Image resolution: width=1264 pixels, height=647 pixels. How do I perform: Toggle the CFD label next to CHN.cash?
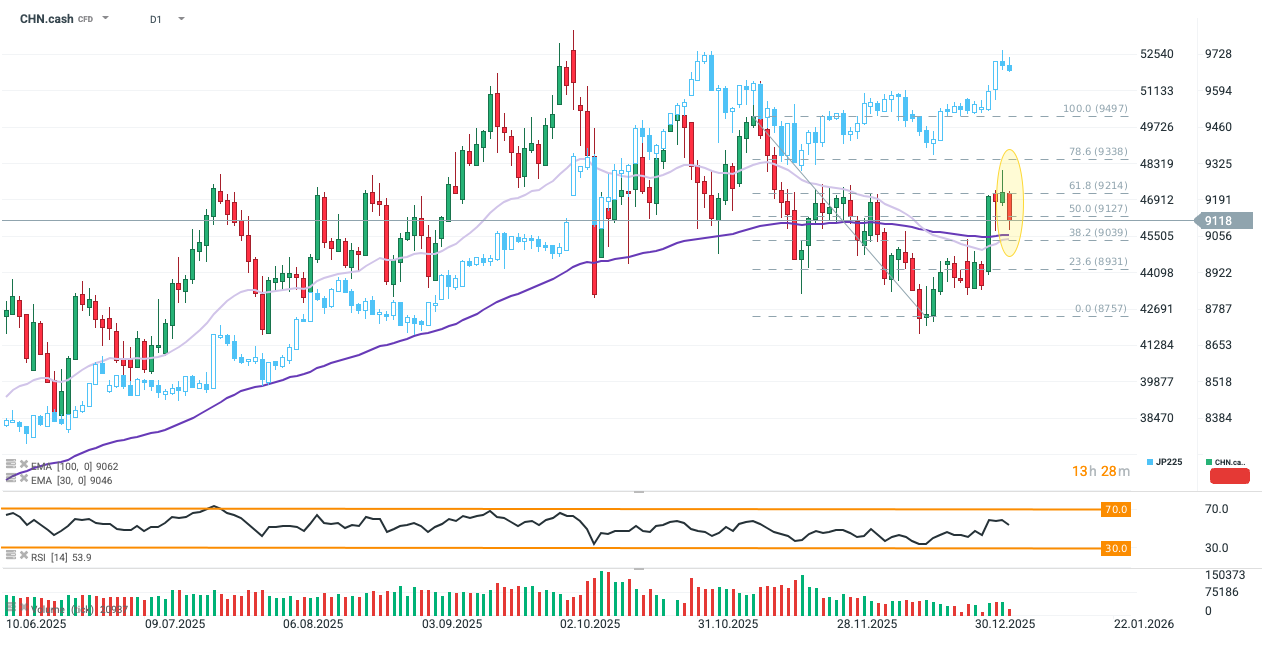pyautogui.click(x=85, y=18)
